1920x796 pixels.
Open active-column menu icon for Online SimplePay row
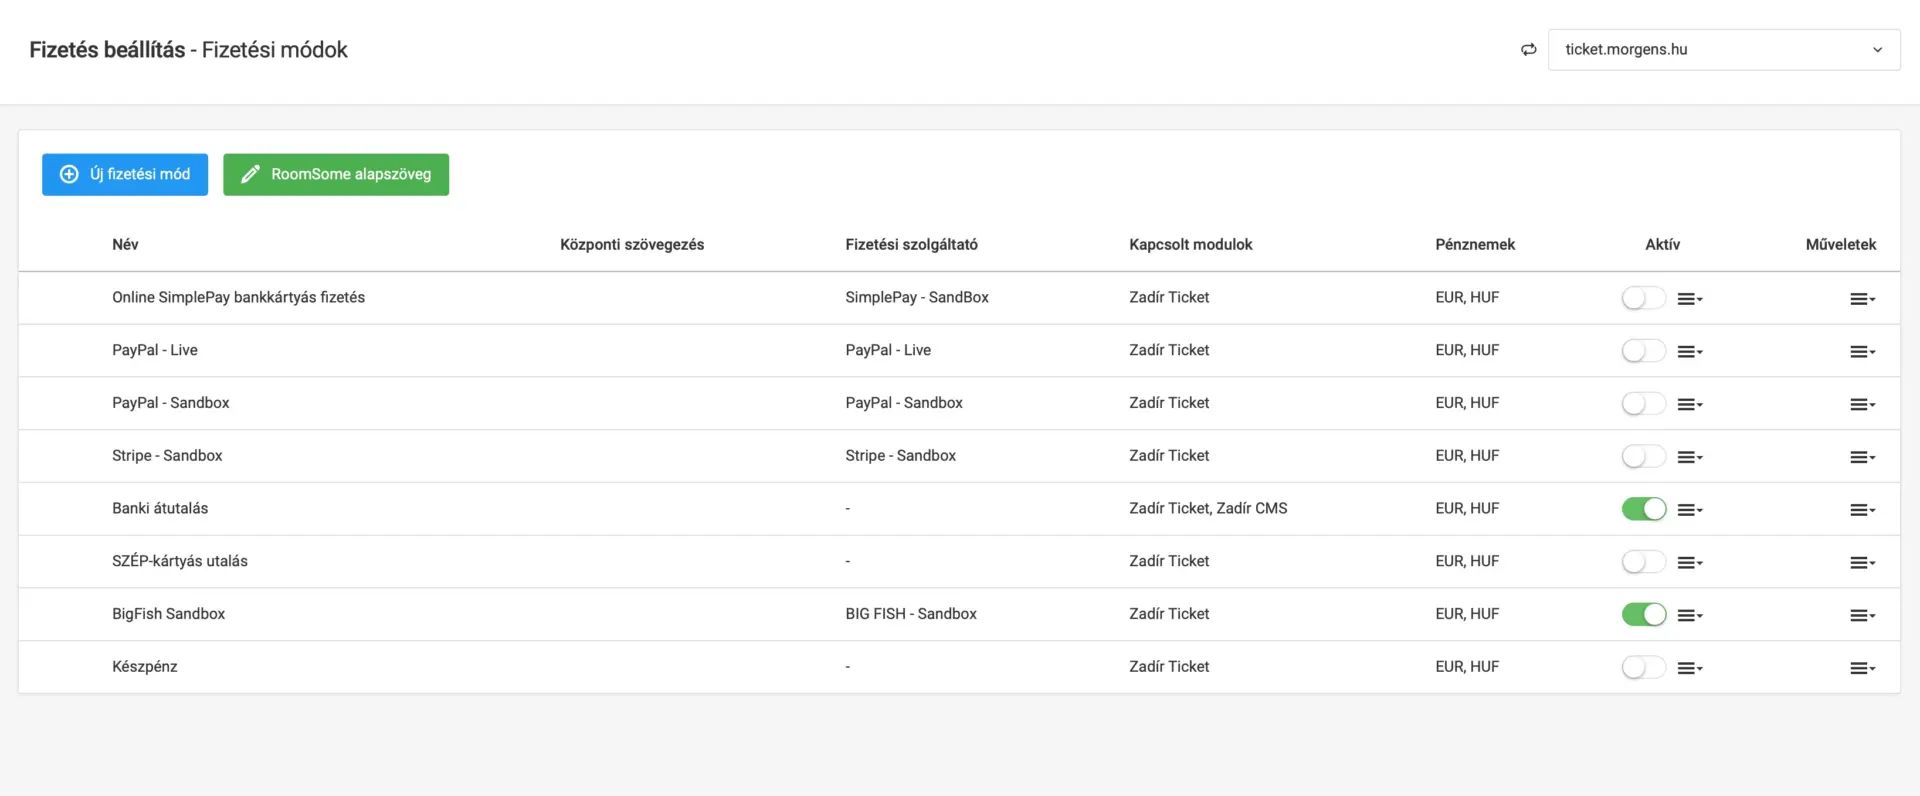1690,299
